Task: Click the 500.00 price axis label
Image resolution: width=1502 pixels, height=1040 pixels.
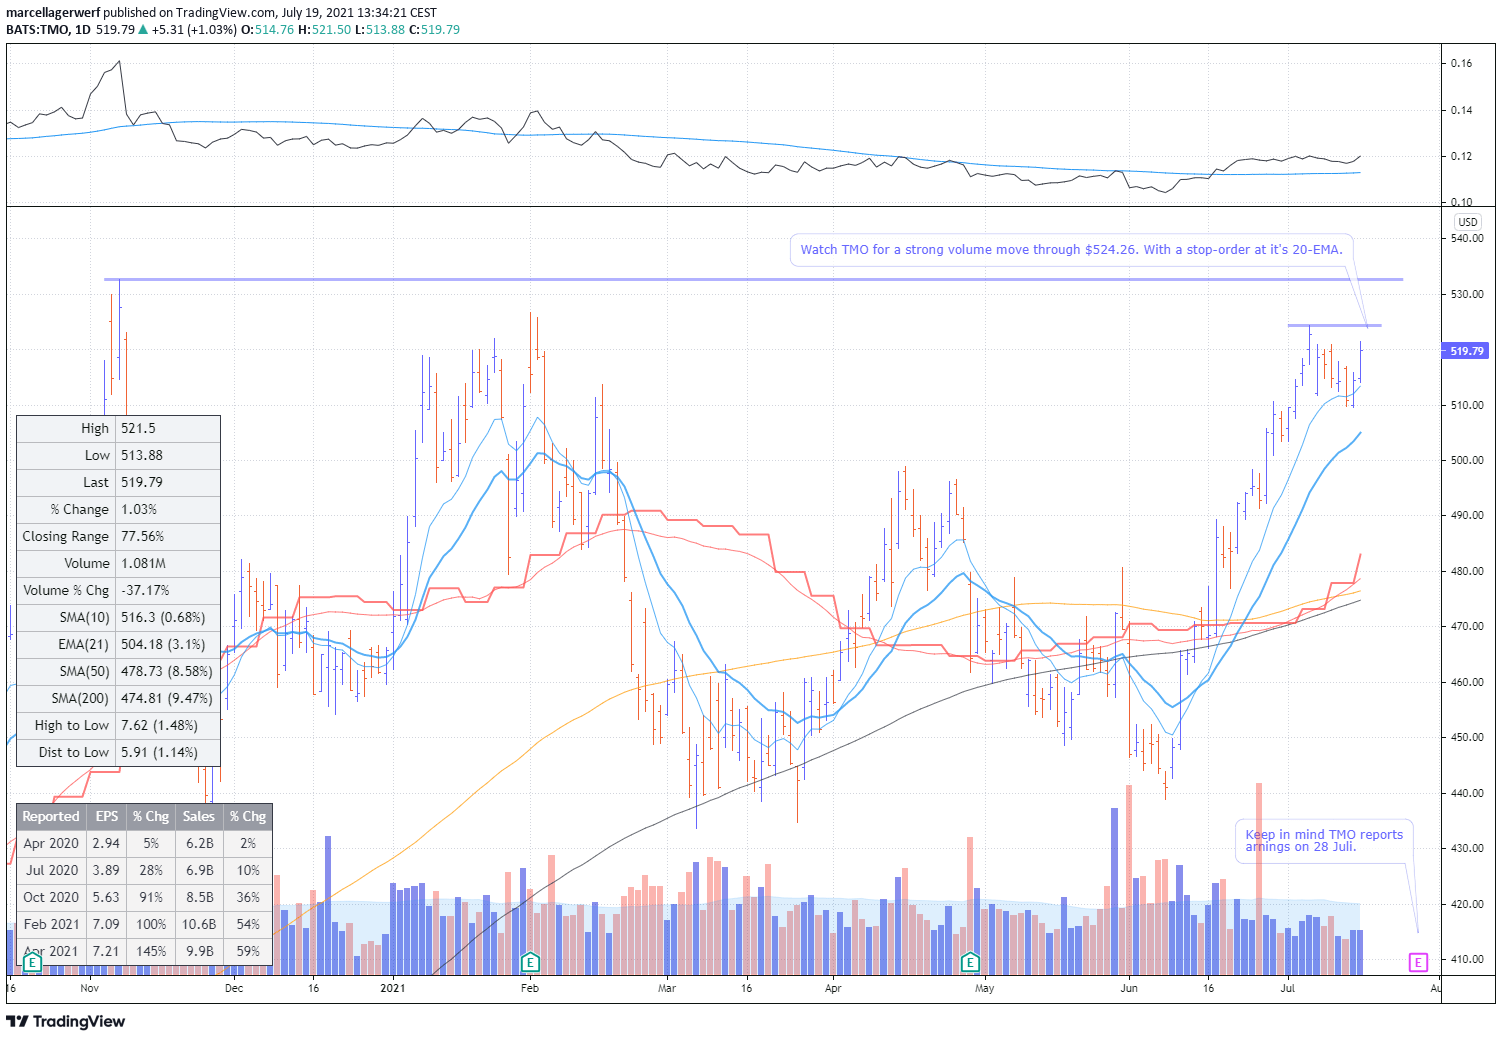Action: (1467, 460)
